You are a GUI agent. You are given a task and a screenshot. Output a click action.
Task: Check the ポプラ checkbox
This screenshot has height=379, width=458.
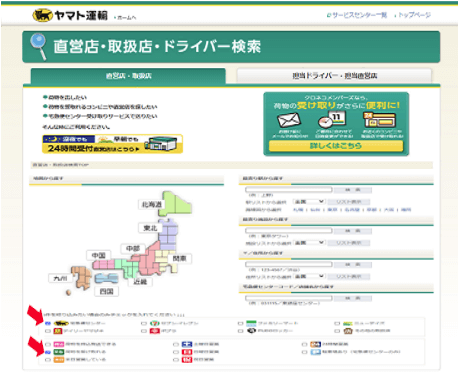[x=144, y=331]
